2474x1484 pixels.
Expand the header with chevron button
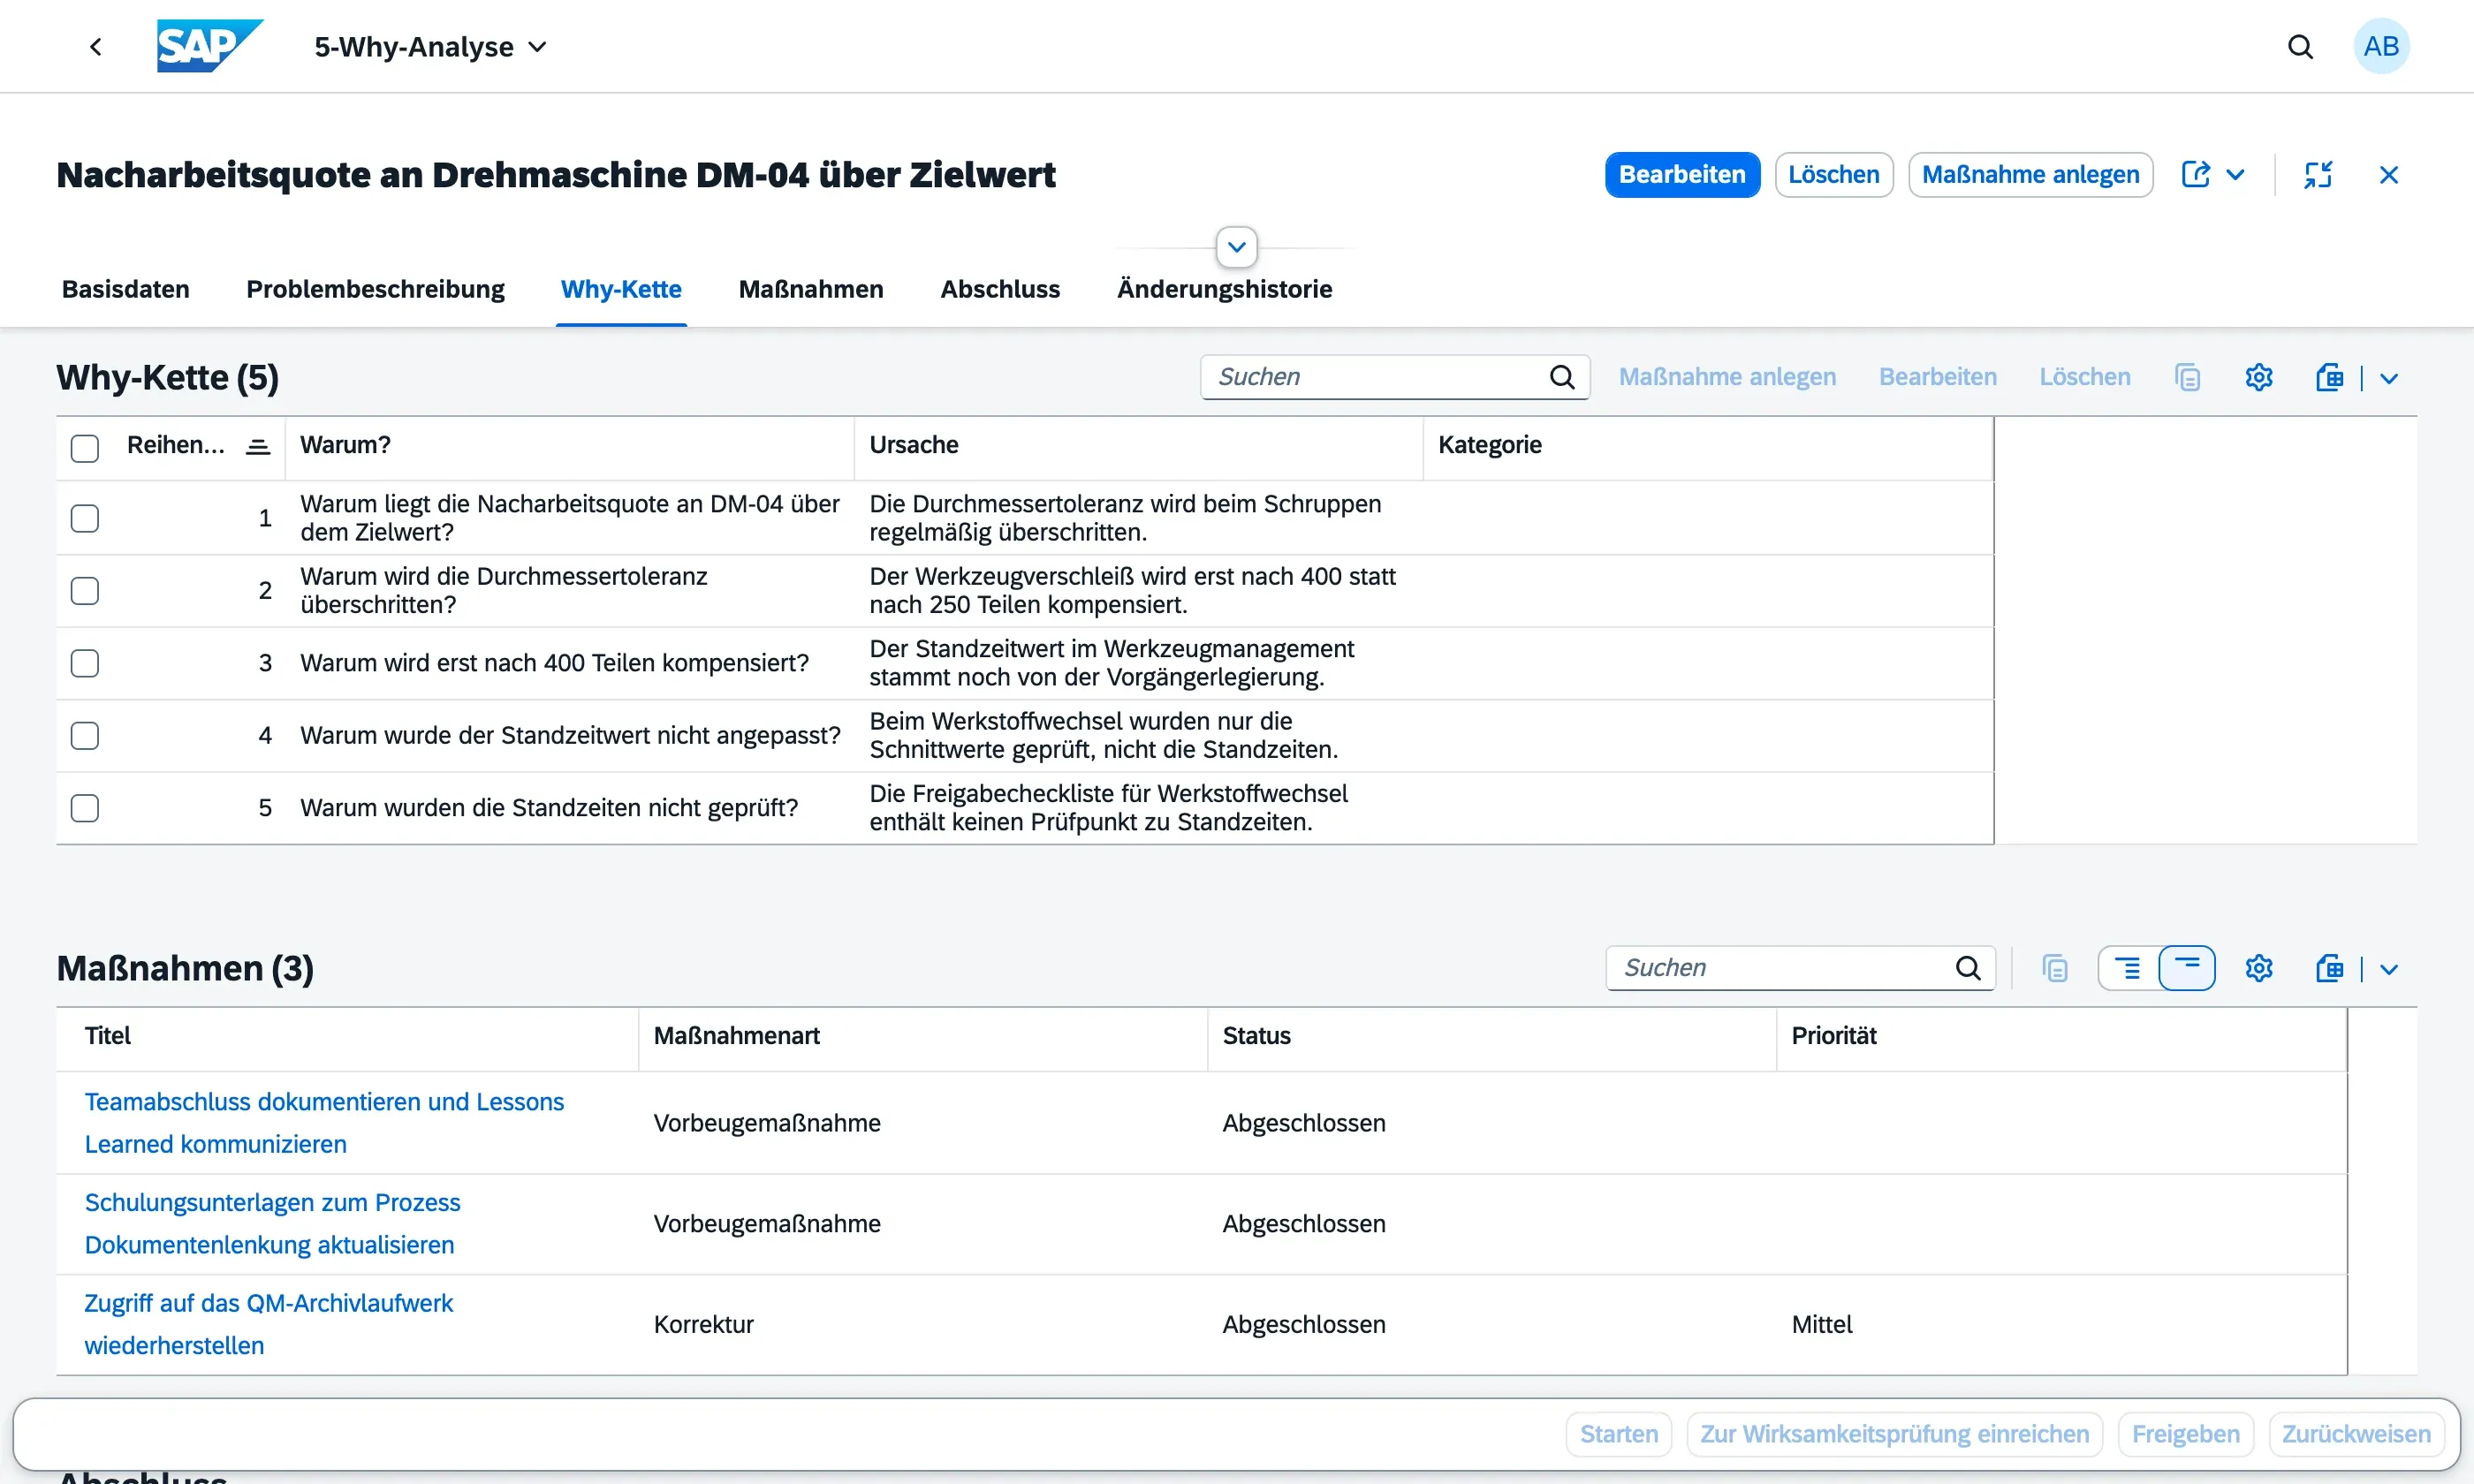(1237, 247)
